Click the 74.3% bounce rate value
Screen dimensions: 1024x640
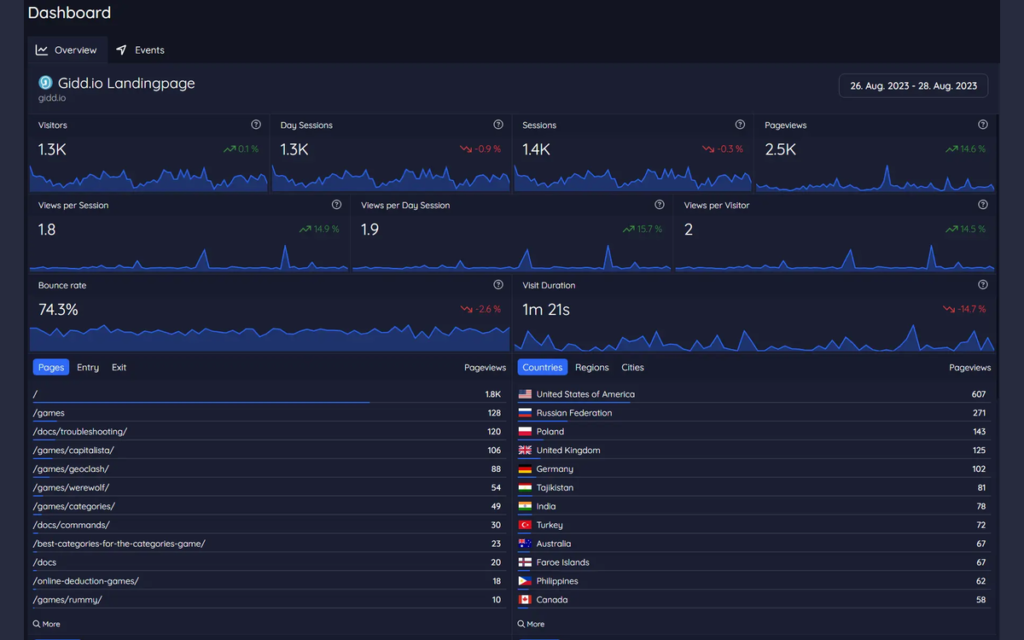58,310
